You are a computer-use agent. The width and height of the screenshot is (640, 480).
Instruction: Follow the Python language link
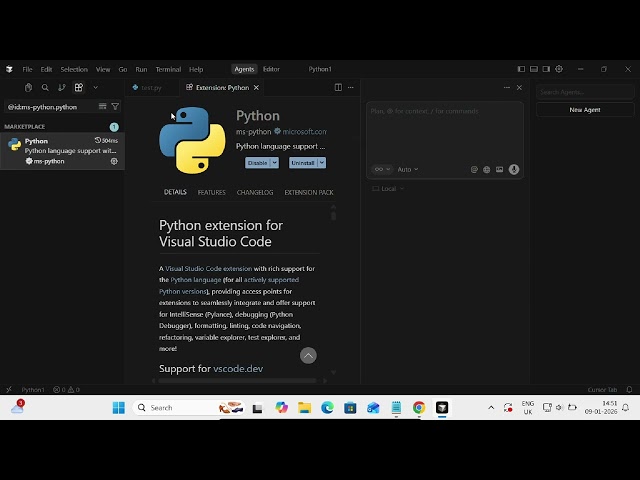click(196, 280)
